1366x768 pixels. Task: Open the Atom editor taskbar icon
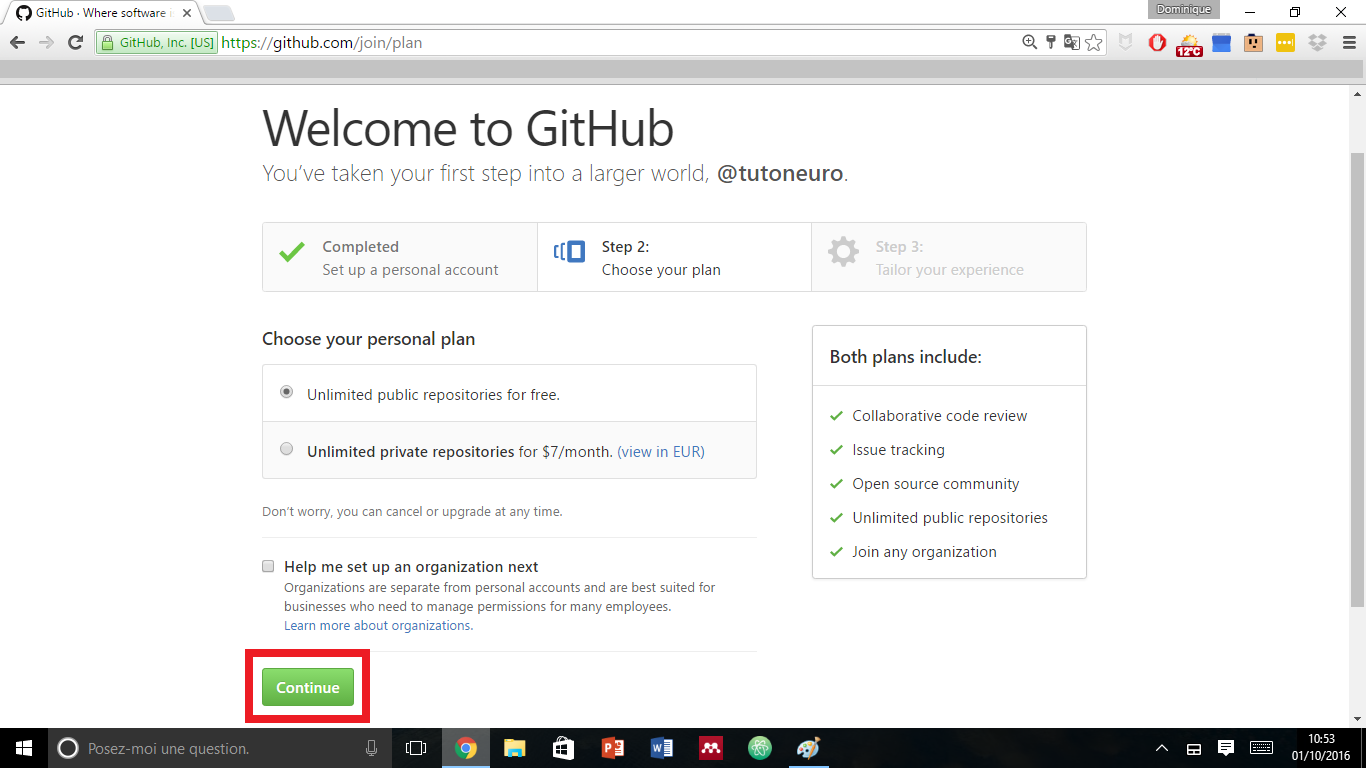pos(760,748)
